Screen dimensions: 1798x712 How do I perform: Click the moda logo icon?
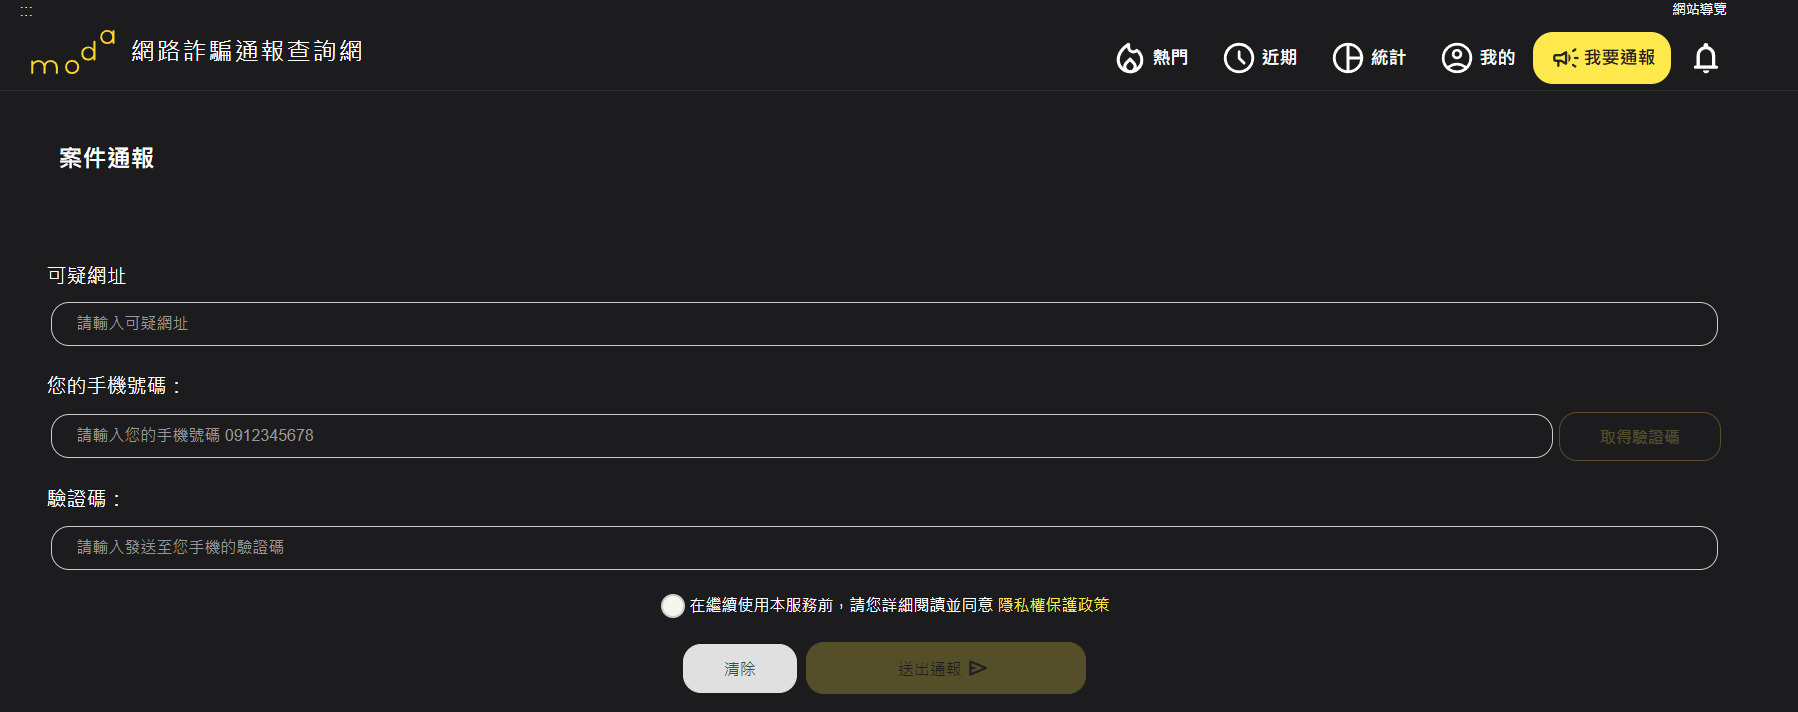72,53
